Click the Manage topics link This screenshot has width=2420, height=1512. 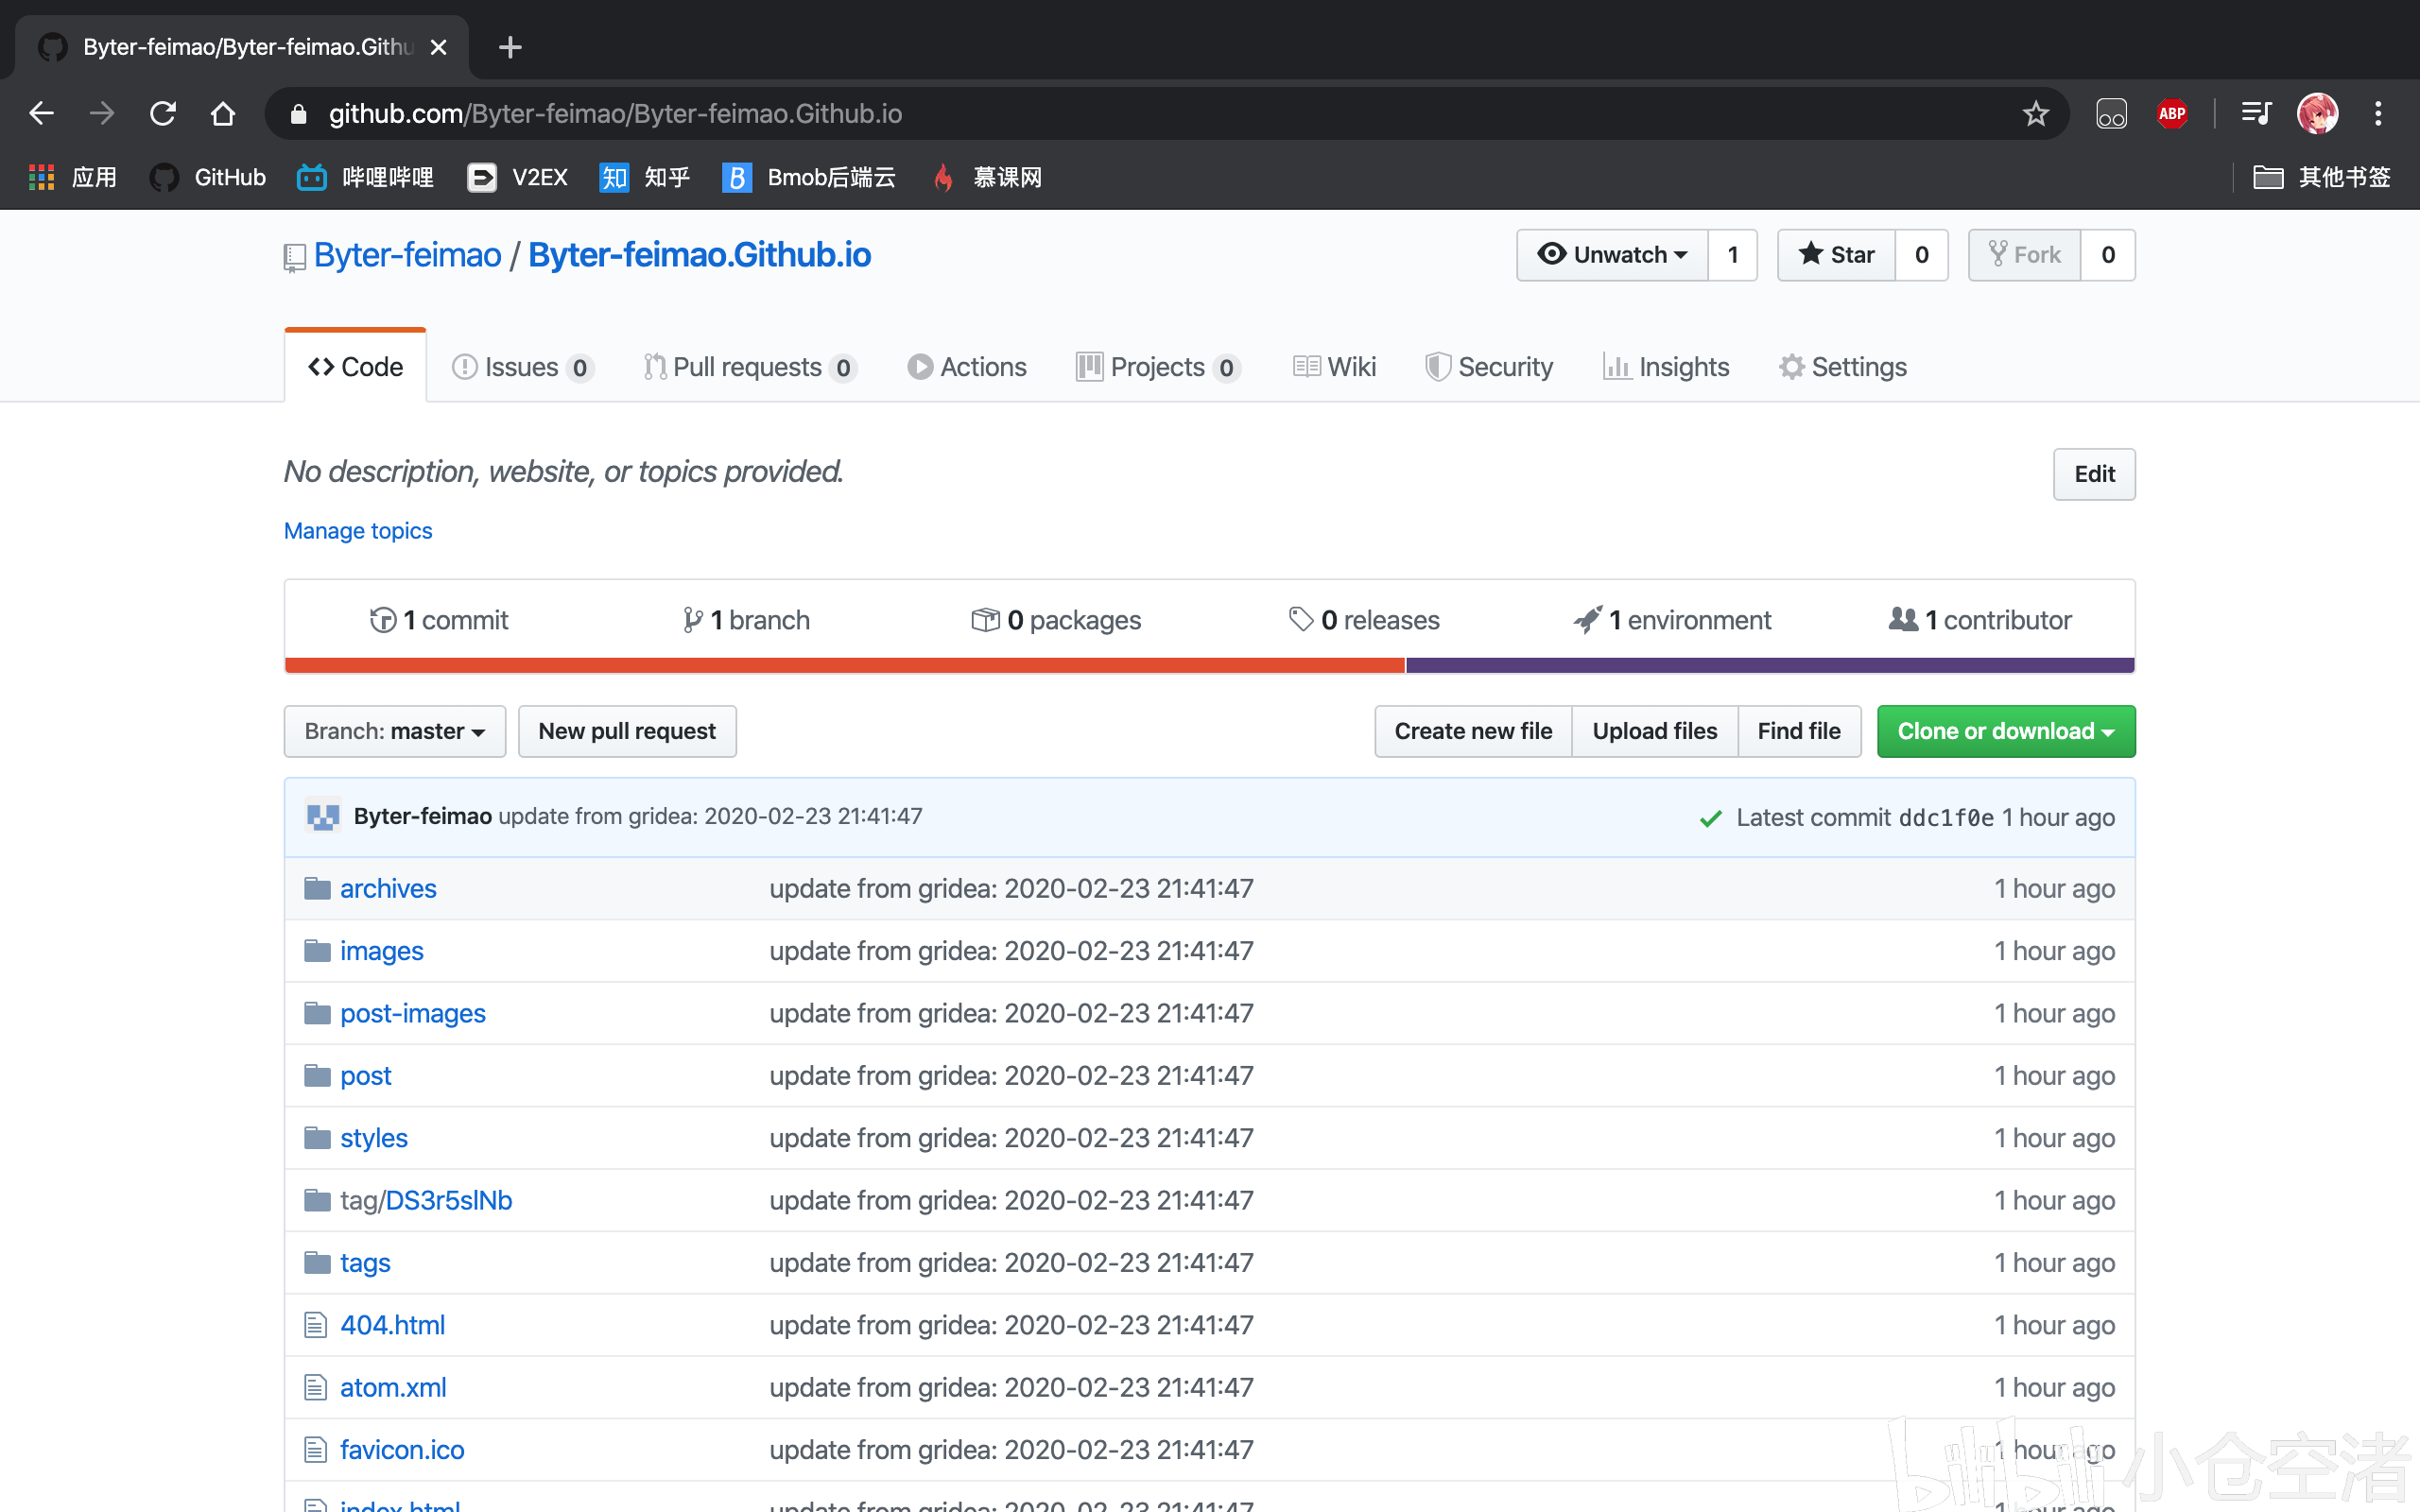click(358, 531)
